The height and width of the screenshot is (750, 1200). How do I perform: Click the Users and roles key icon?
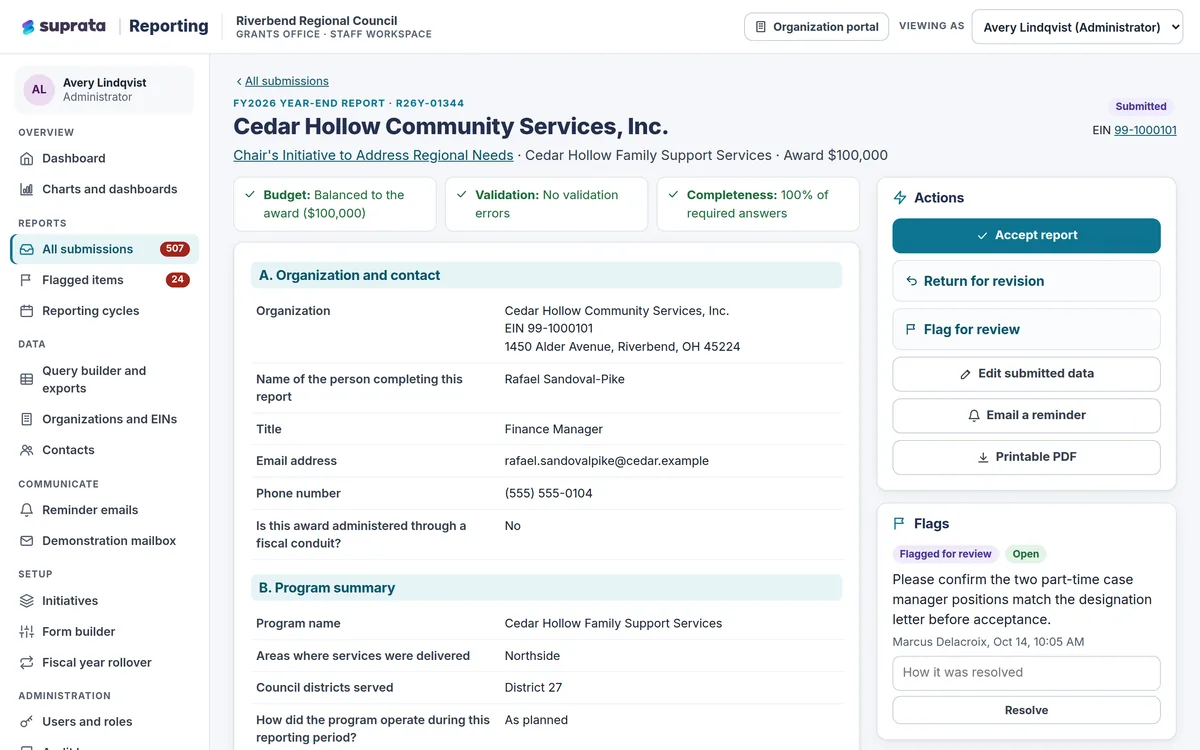point(27,722)
